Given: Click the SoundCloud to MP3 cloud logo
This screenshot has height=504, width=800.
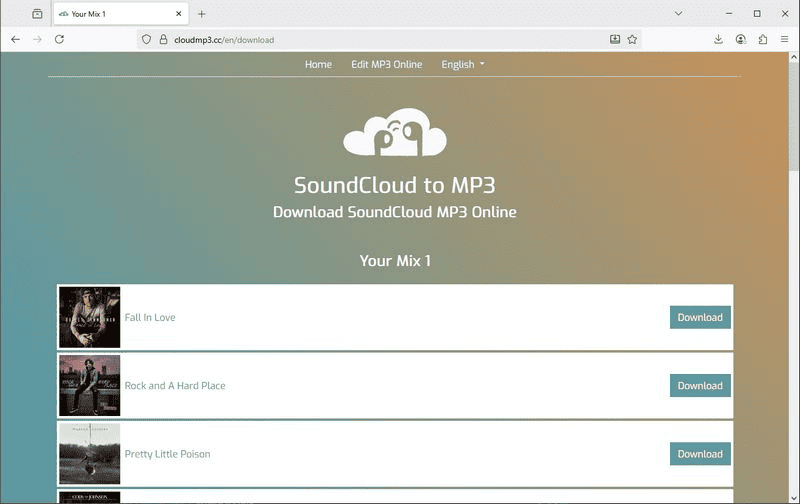Looking at the screenshot, I should (394, 132).
